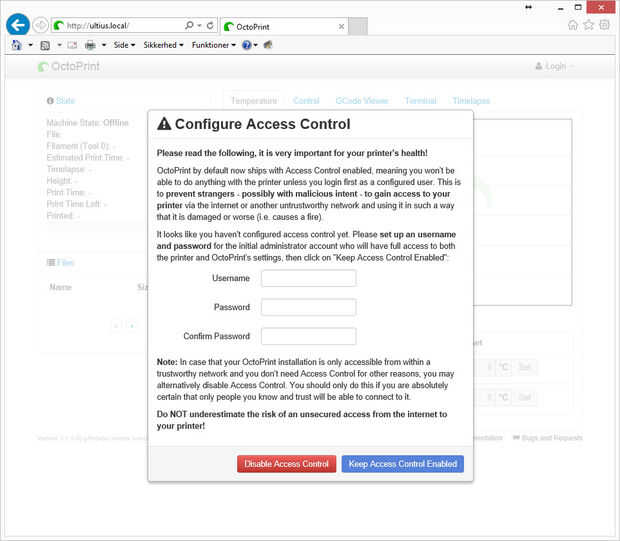620x541 pixels.
Task: Click the Machine State: Offline text
Action: (x=88, y=123)
